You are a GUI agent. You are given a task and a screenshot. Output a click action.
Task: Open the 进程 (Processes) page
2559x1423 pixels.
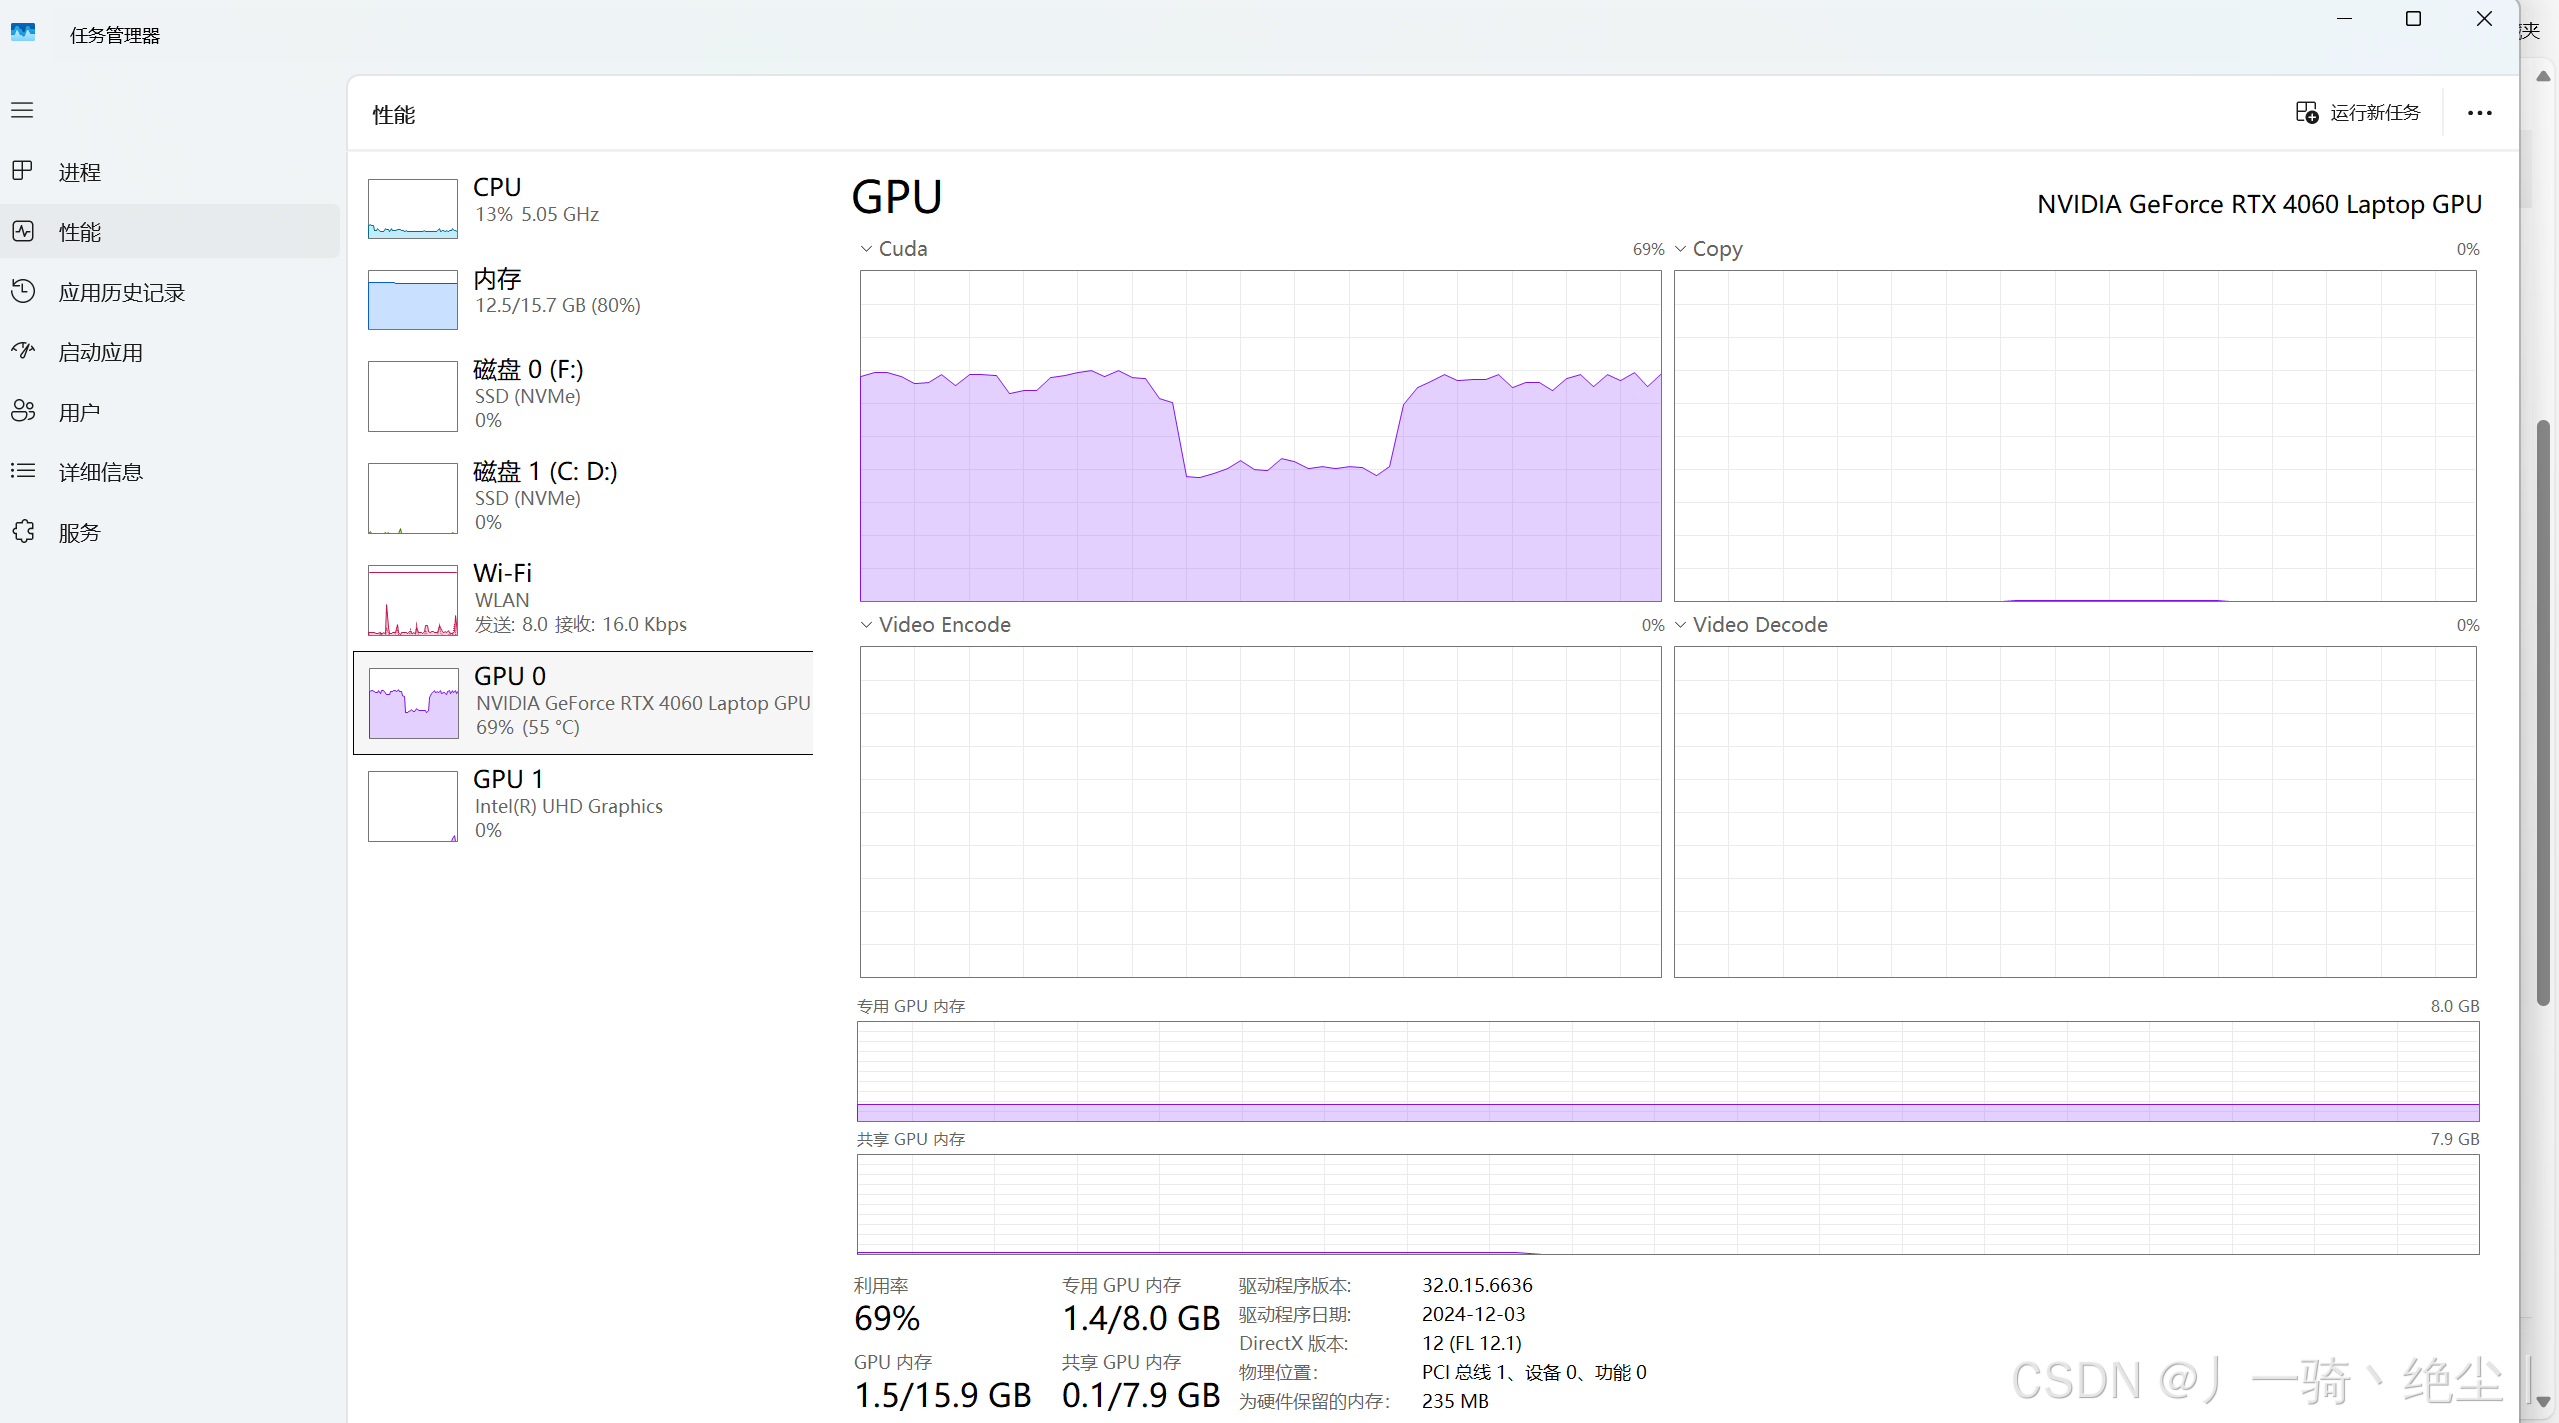click(x=80, y=171)
